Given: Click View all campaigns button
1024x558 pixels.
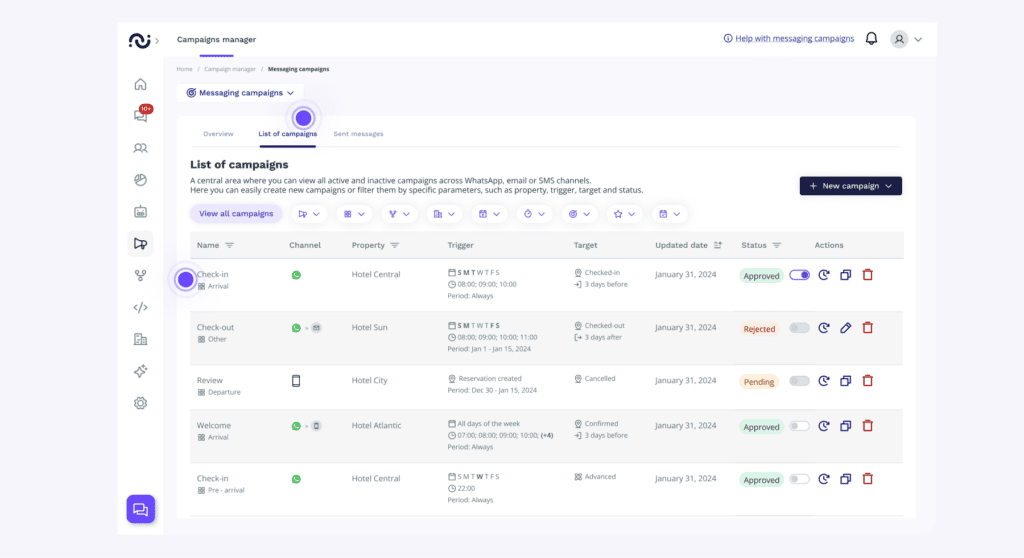Looking at the screenshot, I should (x=236, y=214).
